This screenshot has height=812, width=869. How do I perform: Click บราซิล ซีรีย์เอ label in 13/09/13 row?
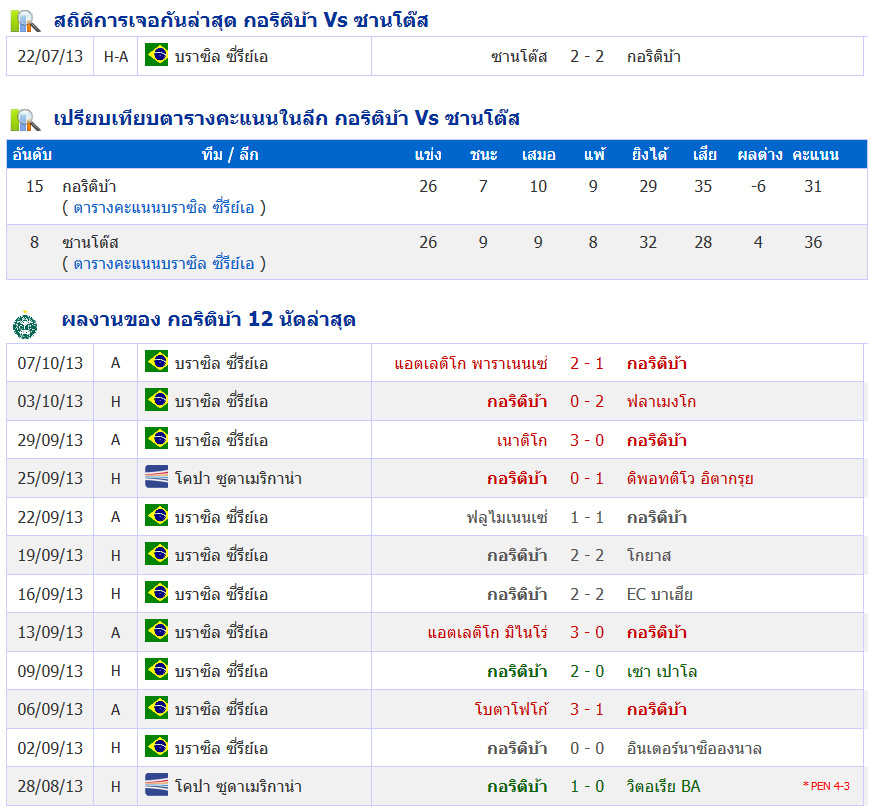(221, 633)
